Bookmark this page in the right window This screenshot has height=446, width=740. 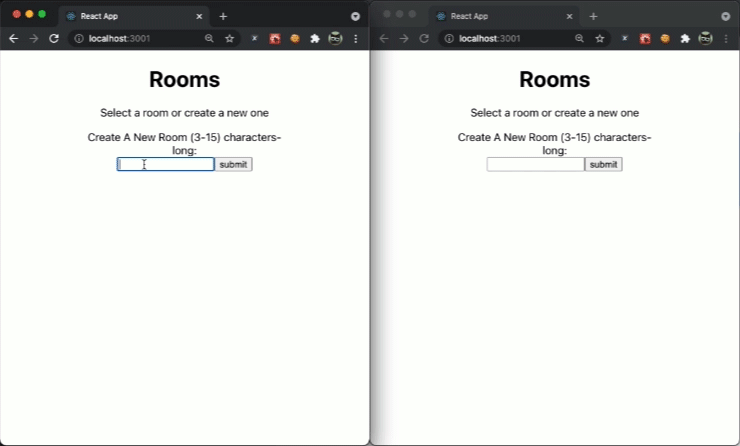[599, 39]
